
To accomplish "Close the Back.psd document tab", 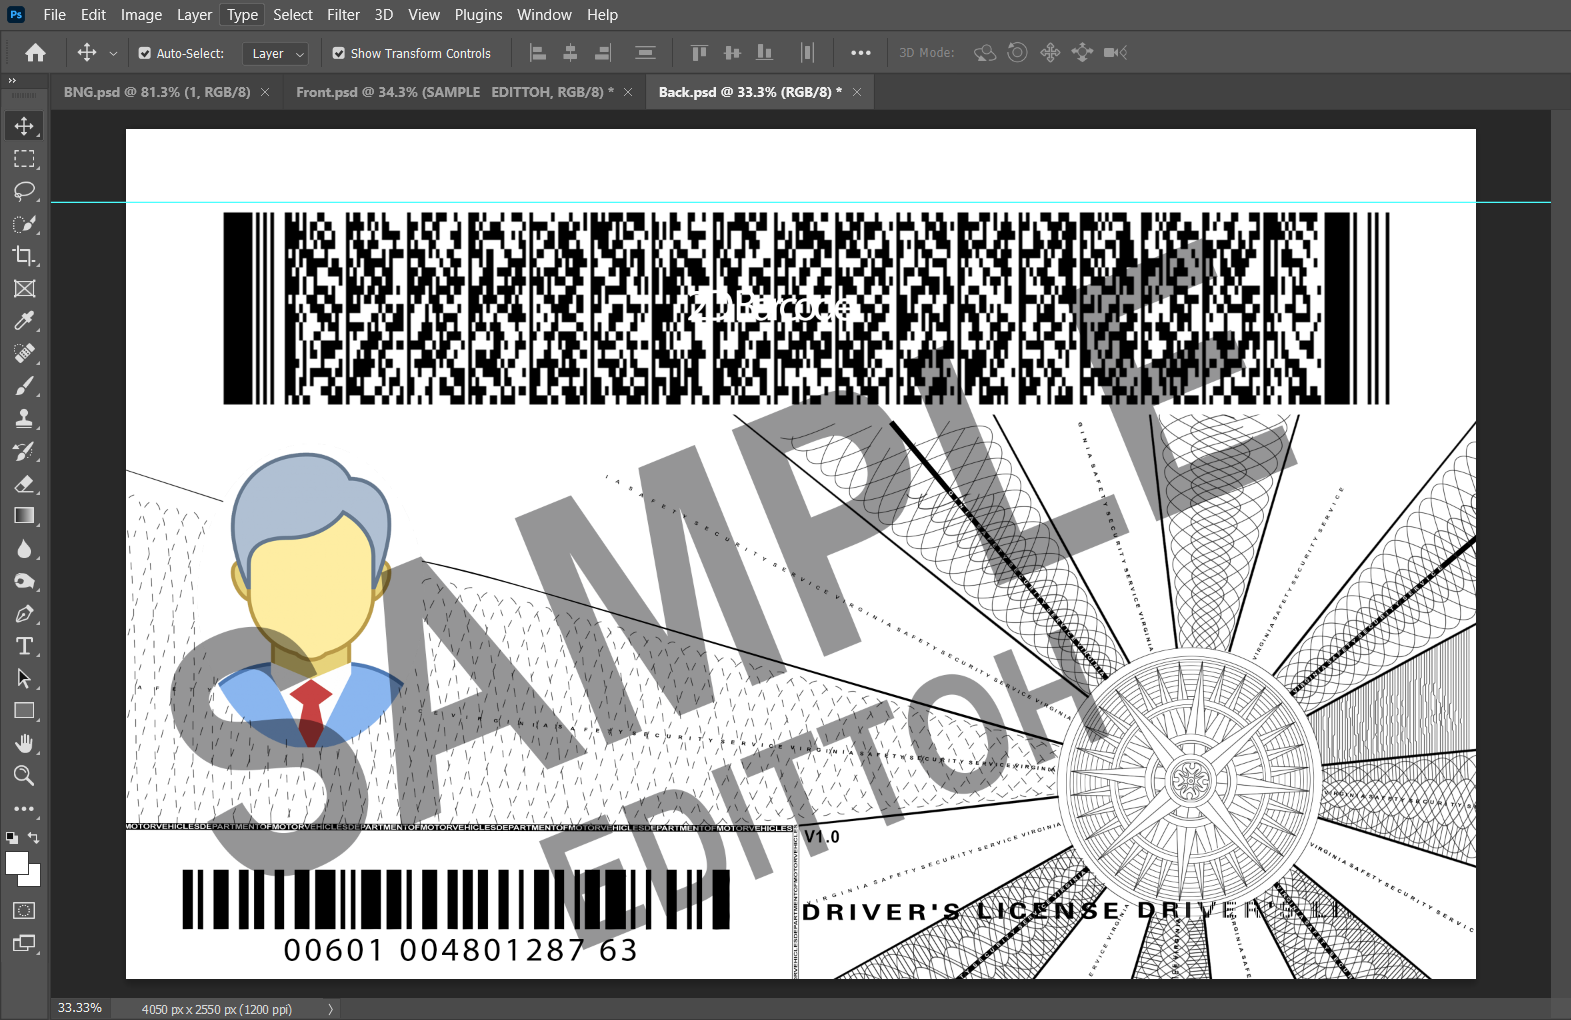I will 857,92.
